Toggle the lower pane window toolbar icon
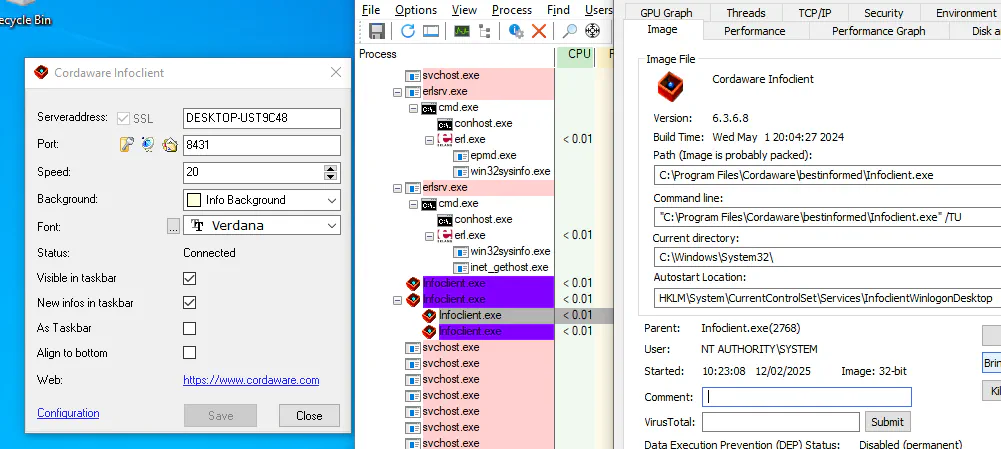Image resolution: width=1001 pixels, height=449 pixels. click(431, 31)
